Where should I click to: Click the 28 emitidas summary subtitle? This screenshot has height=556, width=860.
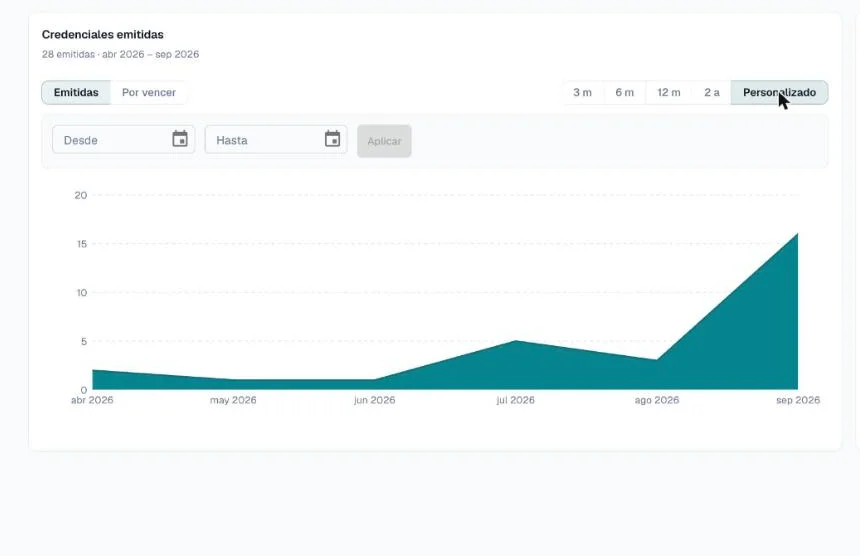click(x=120, y=54)
